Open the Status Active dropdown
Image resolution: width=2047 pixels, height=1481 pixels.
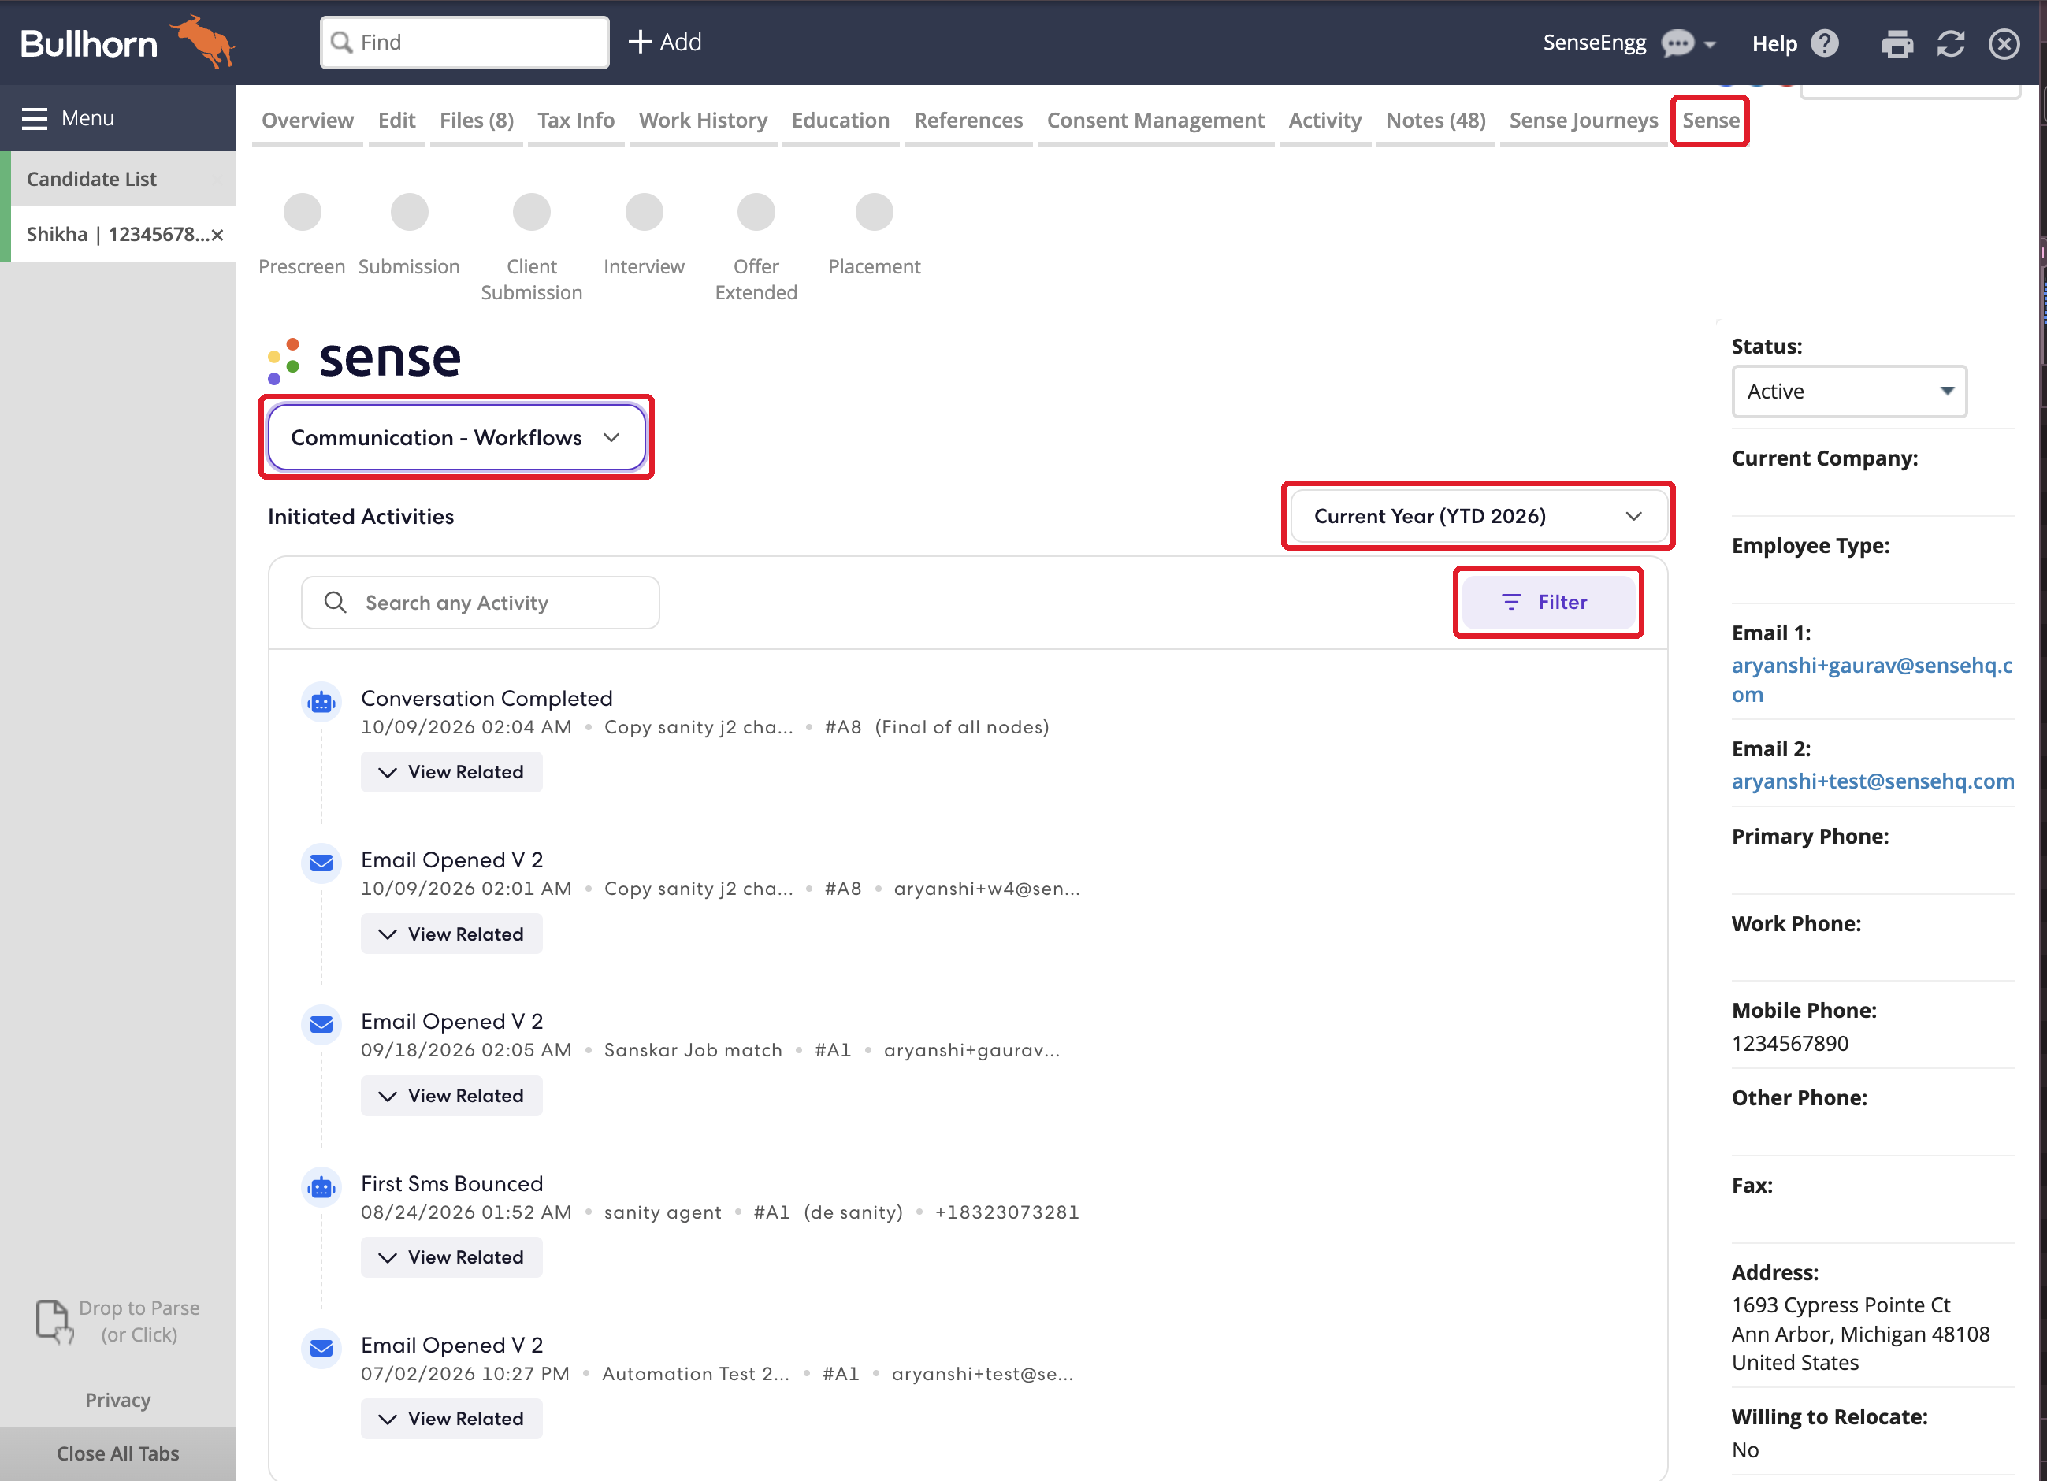point(1849,391)
